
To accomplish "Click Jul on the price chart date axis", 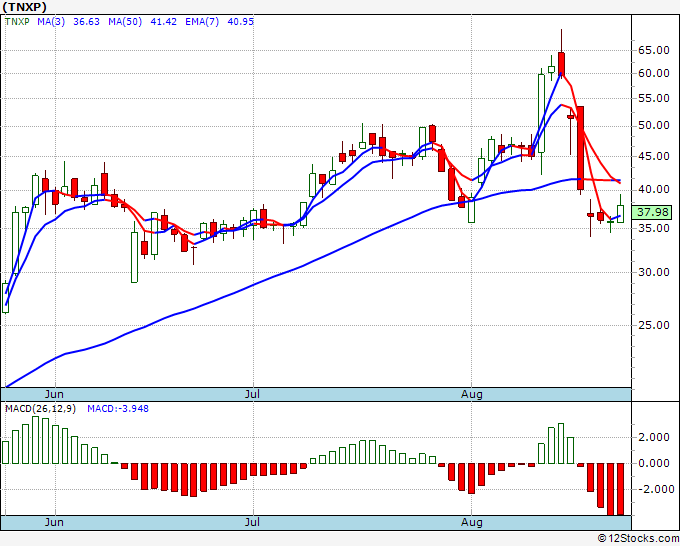I will tap(252, 395).
